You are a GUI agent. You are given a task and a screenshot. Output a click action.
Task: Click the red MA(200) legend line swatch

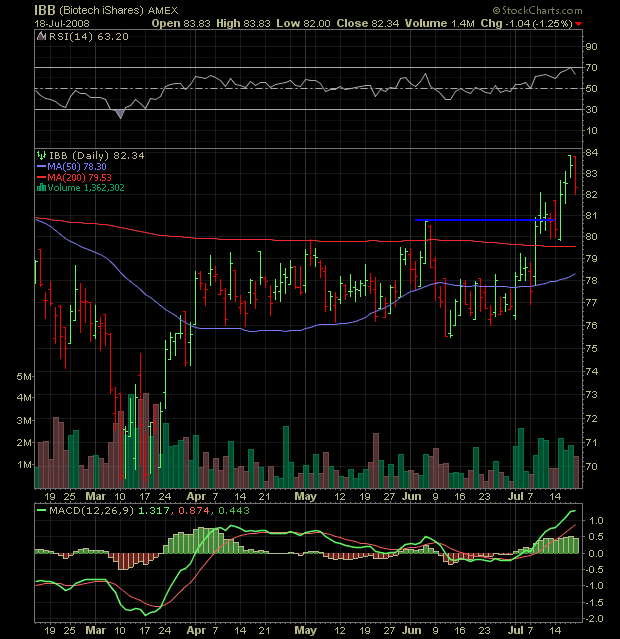click(41, 177)
